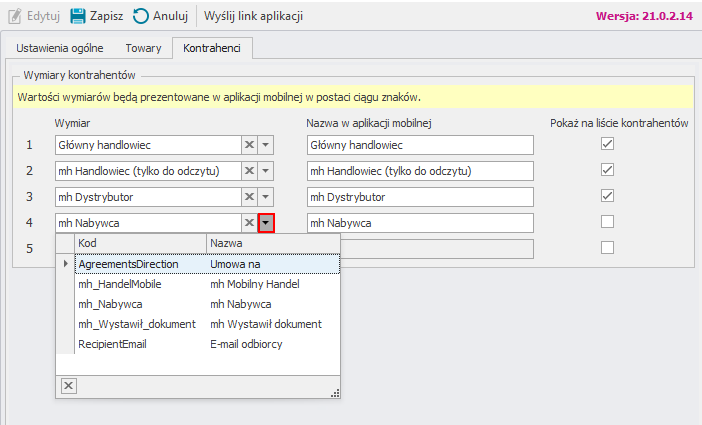
Task: Collapse the mh Nabywca dropdown arrow
Action: [x=266, y=223]
